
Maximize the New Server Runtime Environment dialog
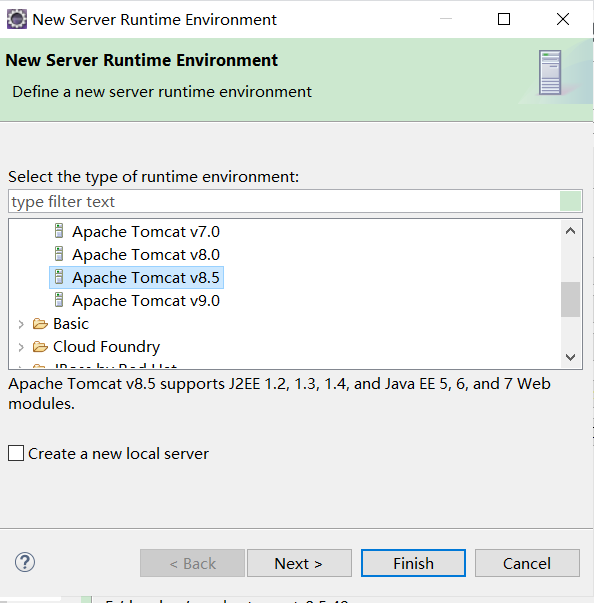coord(504,19)
